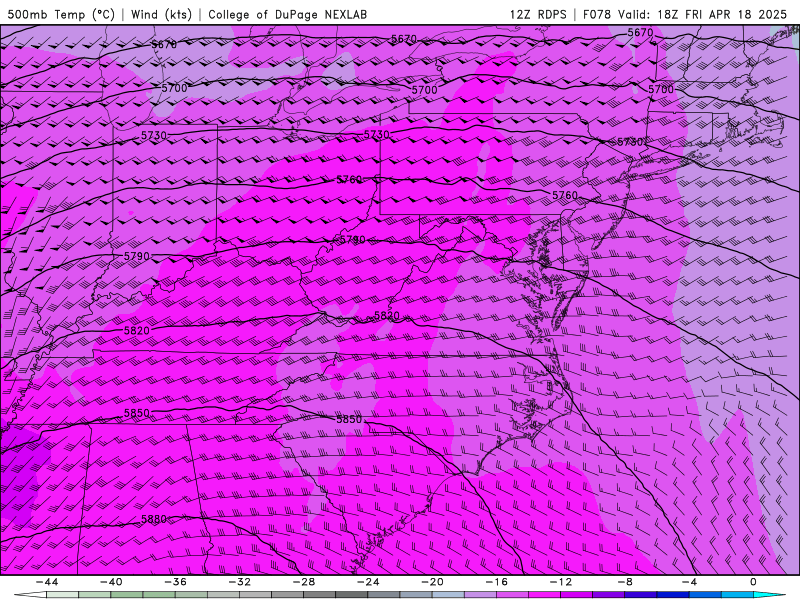The image size is (800, 600).
Task: Select the -20 colorbar label
Action: (x=432, y=582)
